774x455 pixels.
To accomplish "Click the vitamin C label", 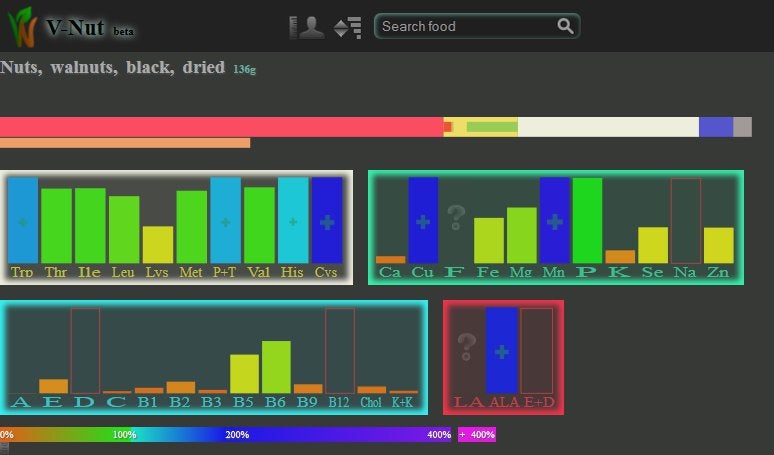I will tap(116, 402).
